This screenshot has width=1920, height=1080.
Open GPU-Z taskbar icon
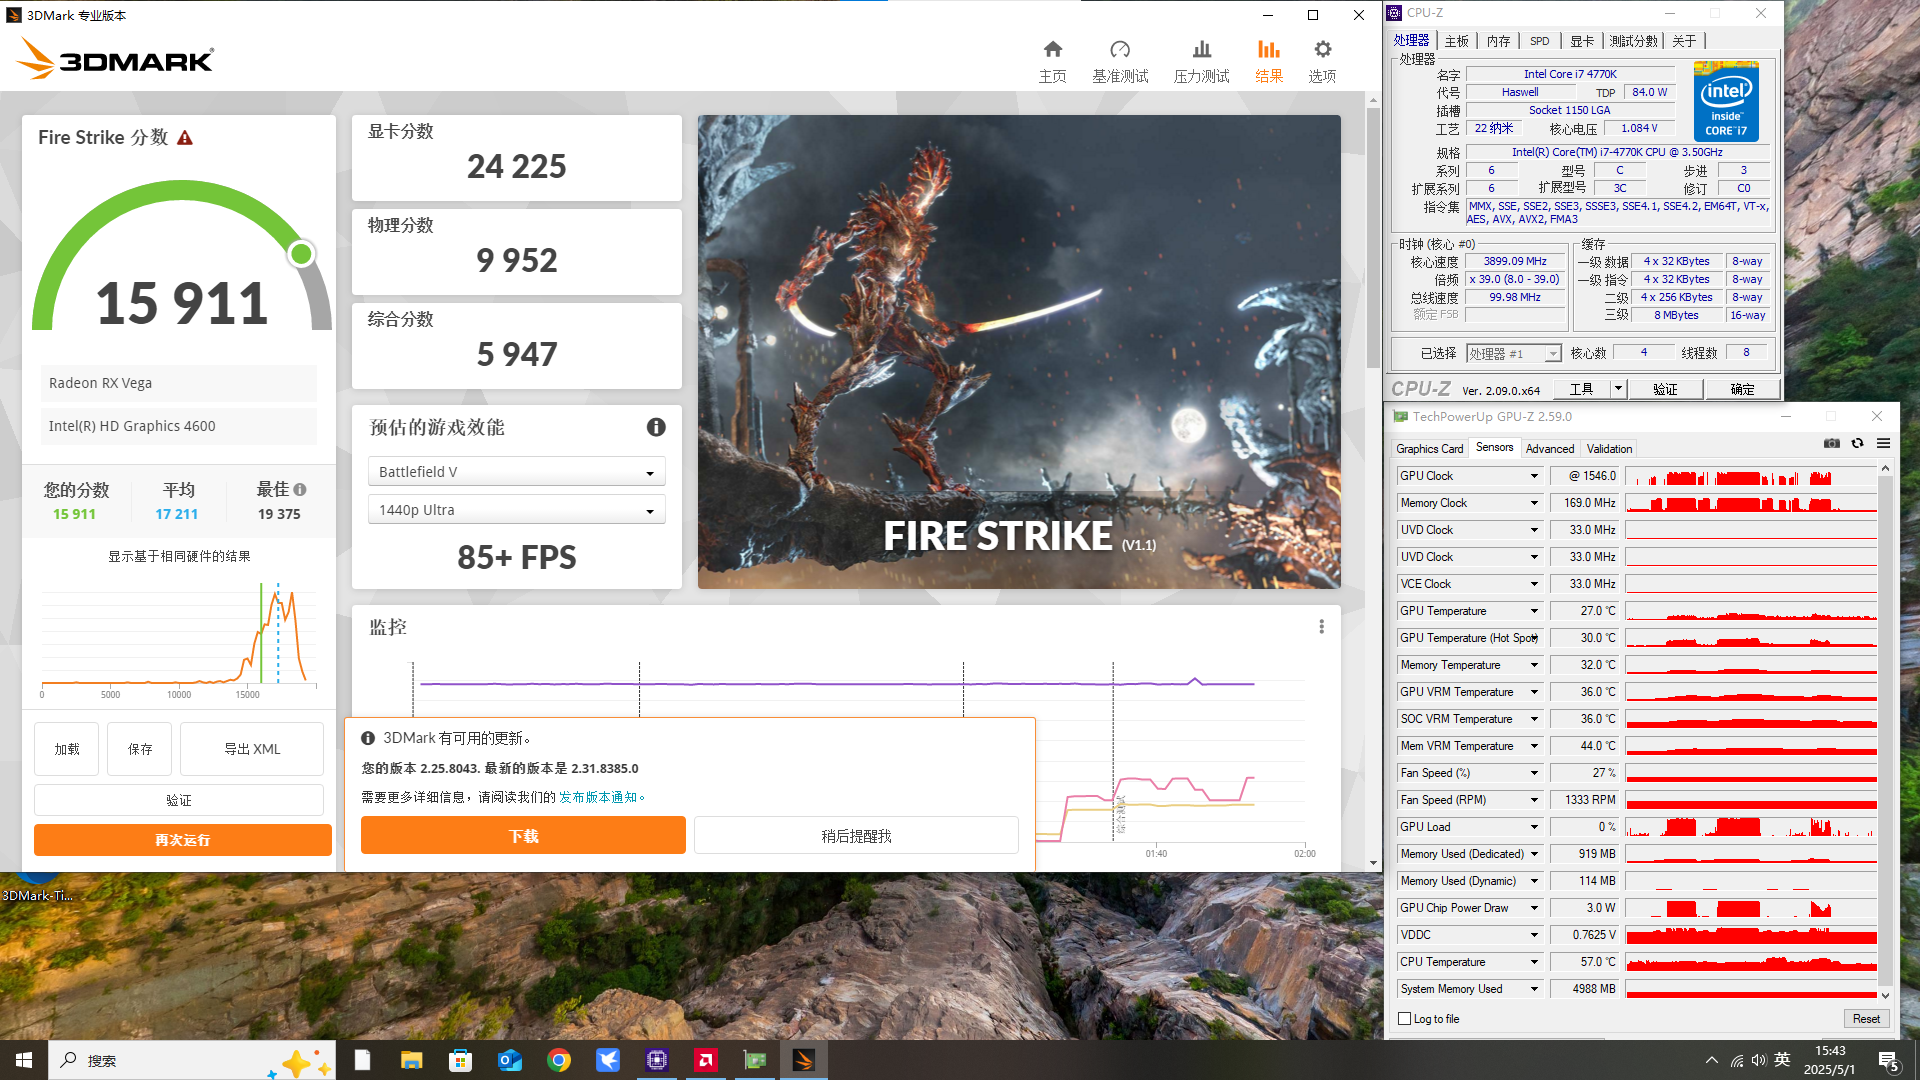(755, 1060)
